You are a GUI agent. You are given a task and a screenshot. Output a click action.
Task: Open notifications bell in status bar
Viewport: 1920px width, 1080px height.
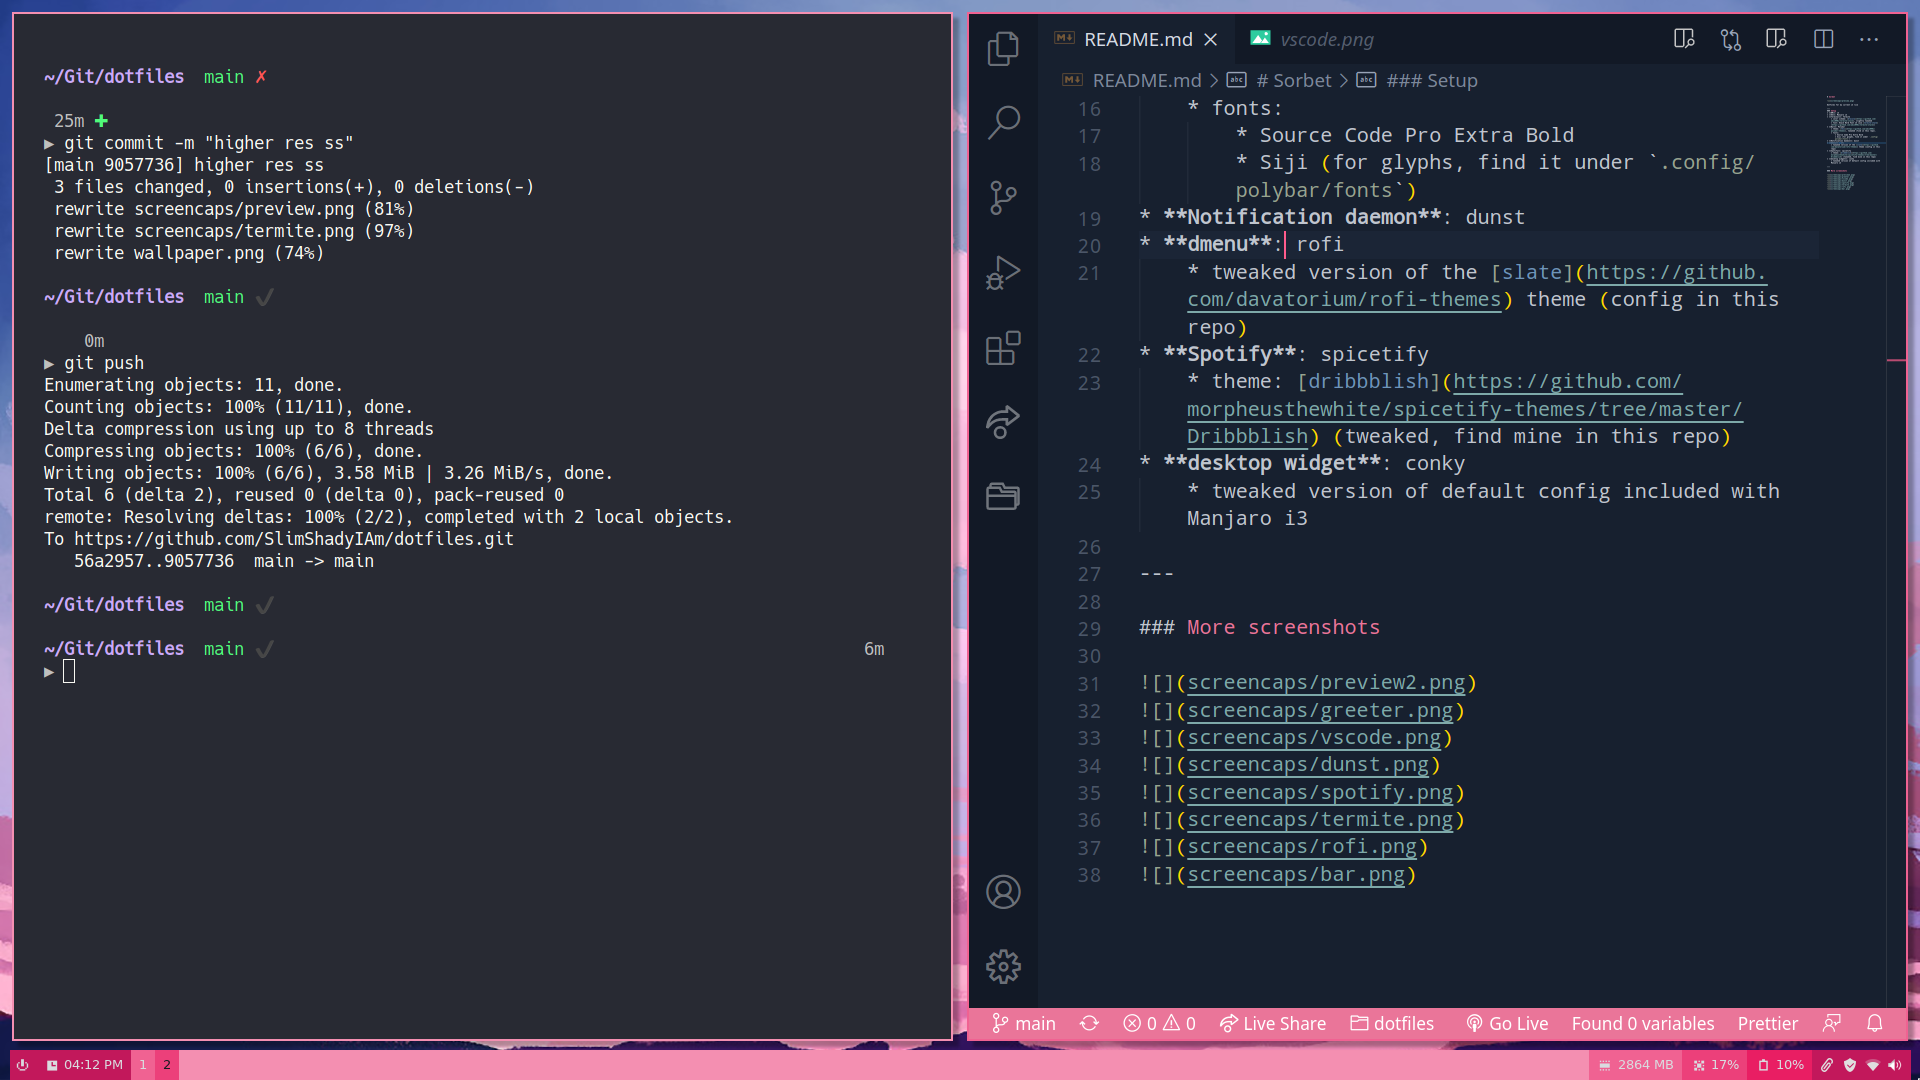pos(1874,1023)
